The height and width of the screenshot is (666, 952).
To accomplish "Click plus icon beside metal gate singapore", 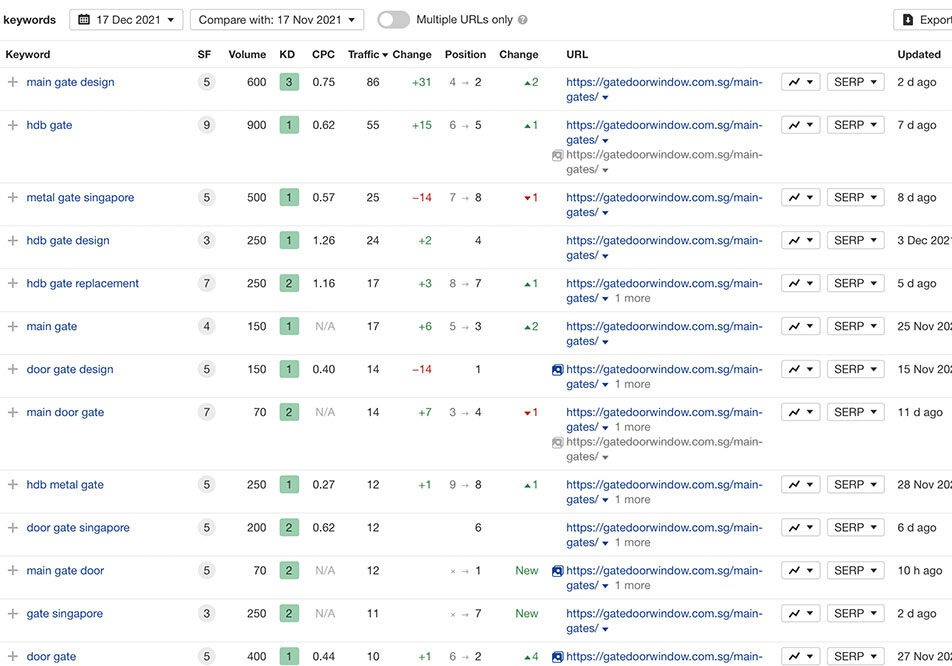I will (13, 197).
